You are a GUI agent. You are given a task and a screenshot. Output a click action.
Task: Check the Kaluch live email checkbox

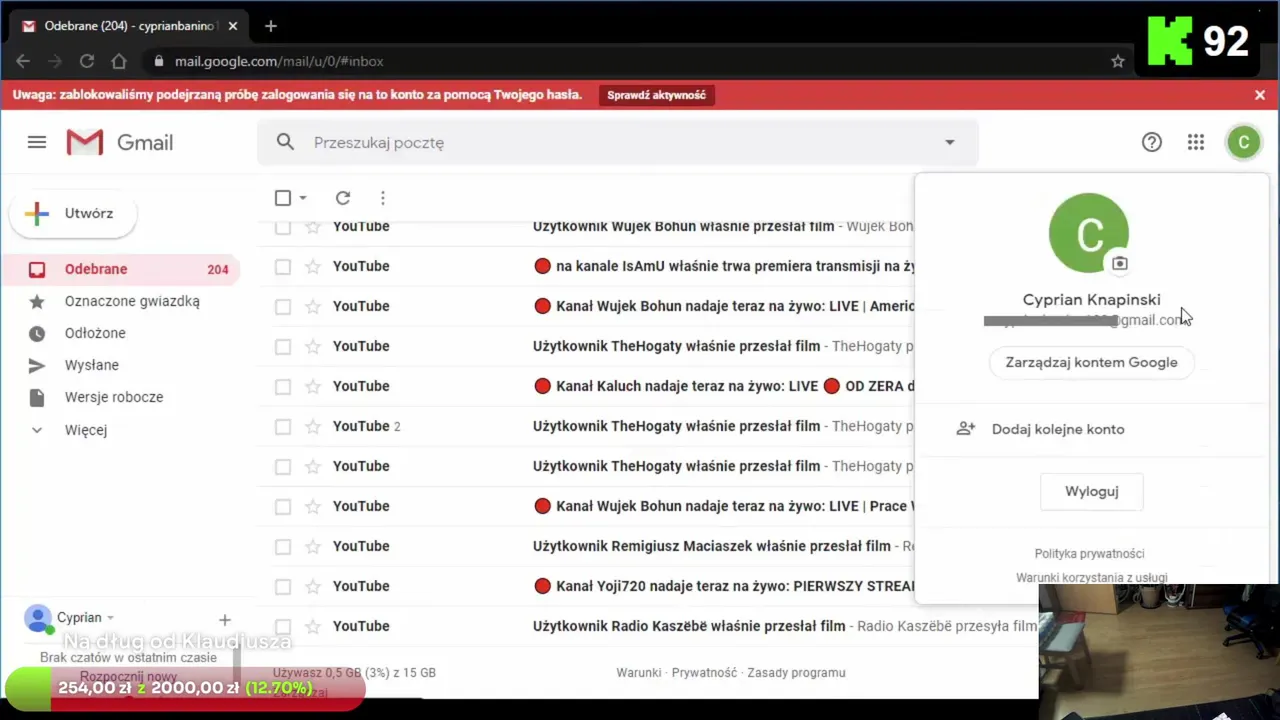click(x=283, y=386)
